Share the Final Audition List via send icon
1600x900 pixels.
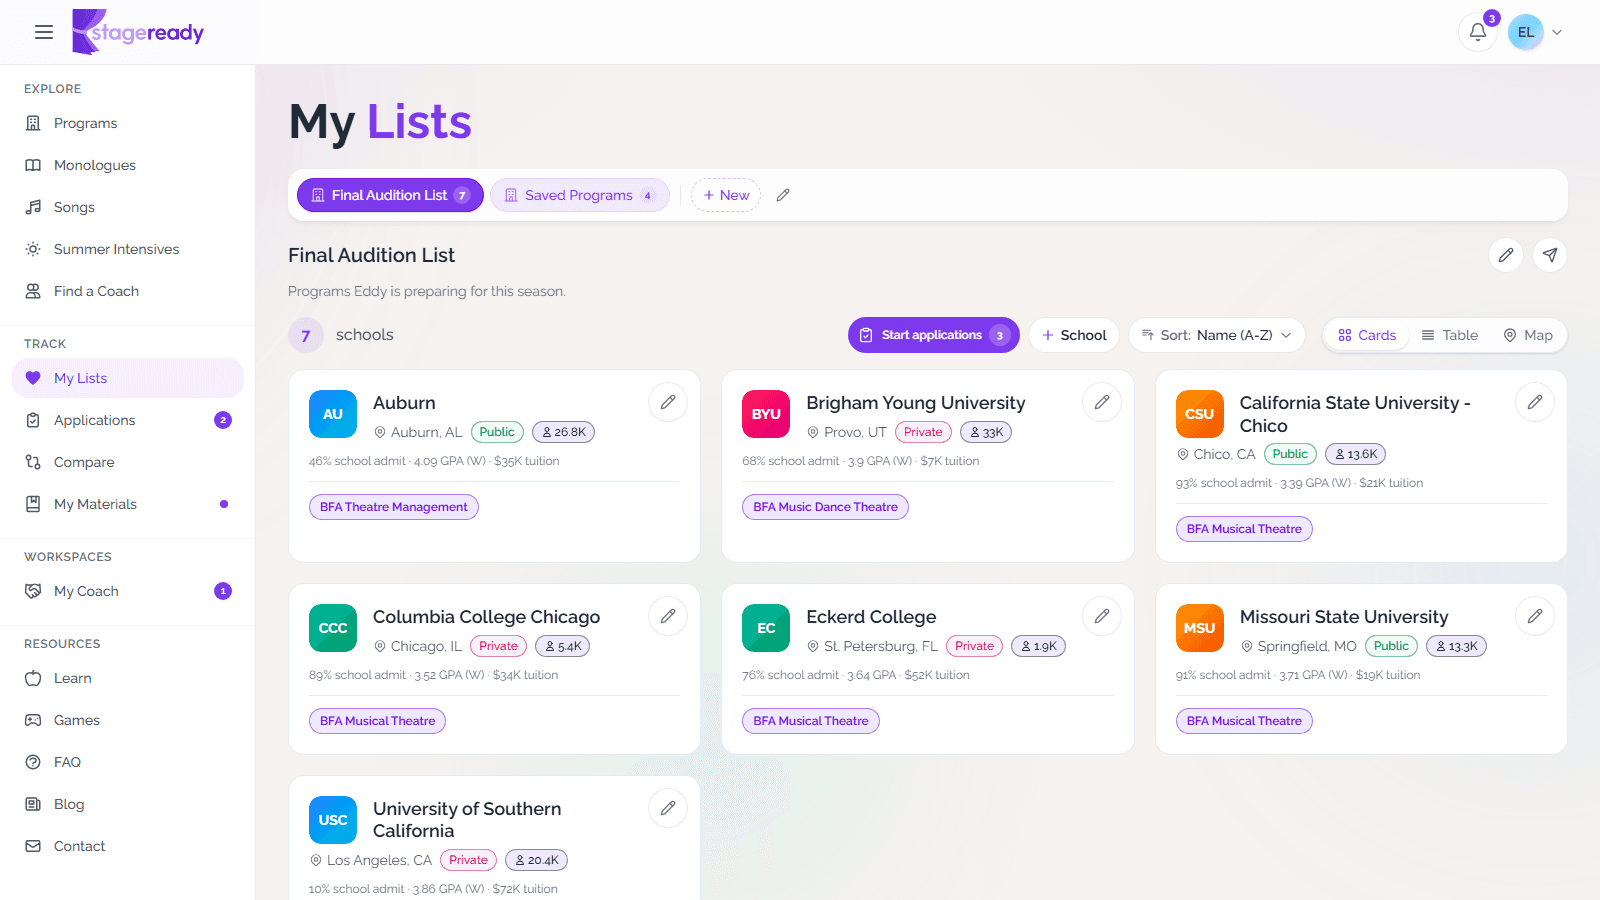[x=1550, y=255]
